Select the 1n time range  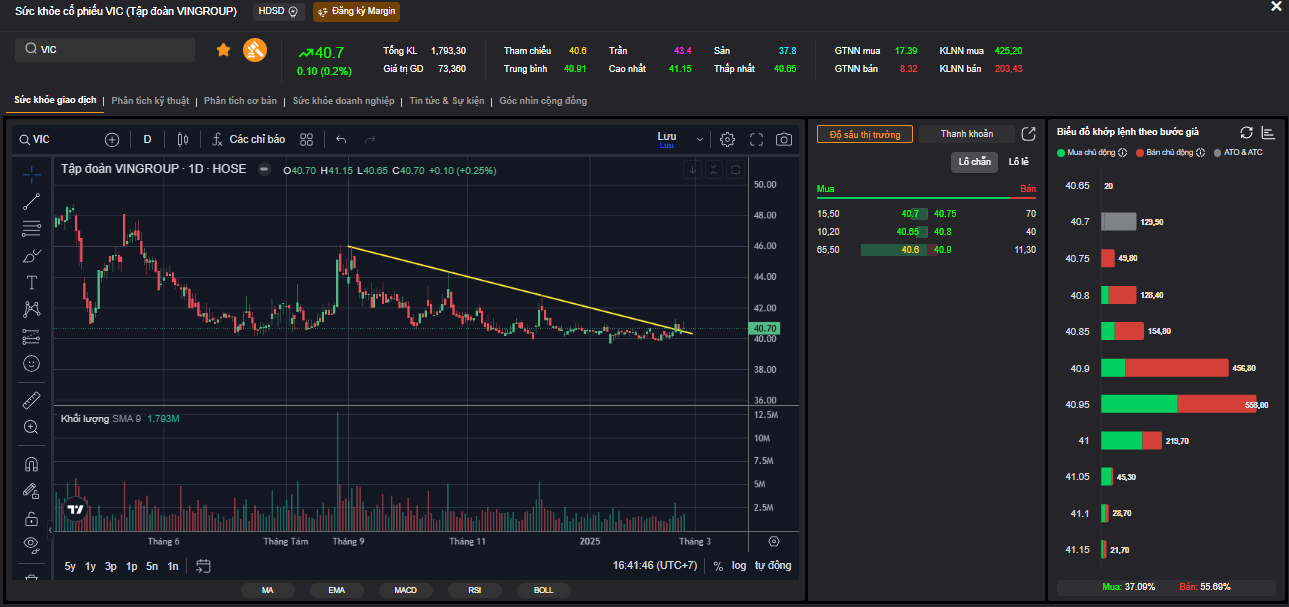173,566
